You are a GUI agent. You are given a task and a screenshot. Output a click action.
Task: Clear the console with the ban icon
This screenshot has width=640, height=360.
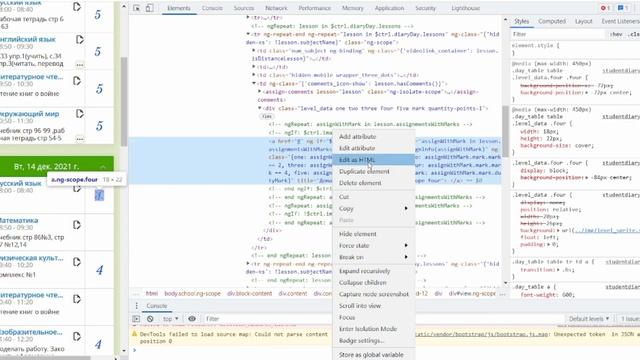(x=150, y=319)
